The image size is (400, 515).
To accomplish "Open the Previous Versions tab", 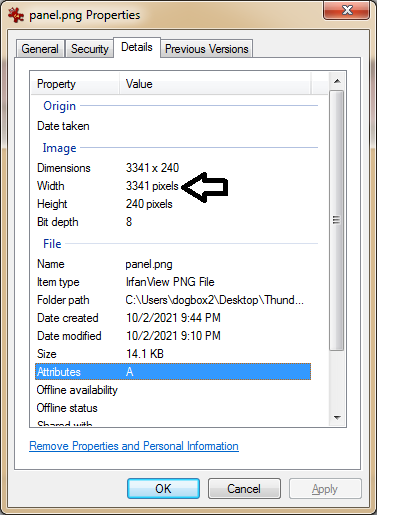I will [x=207, y=49].
